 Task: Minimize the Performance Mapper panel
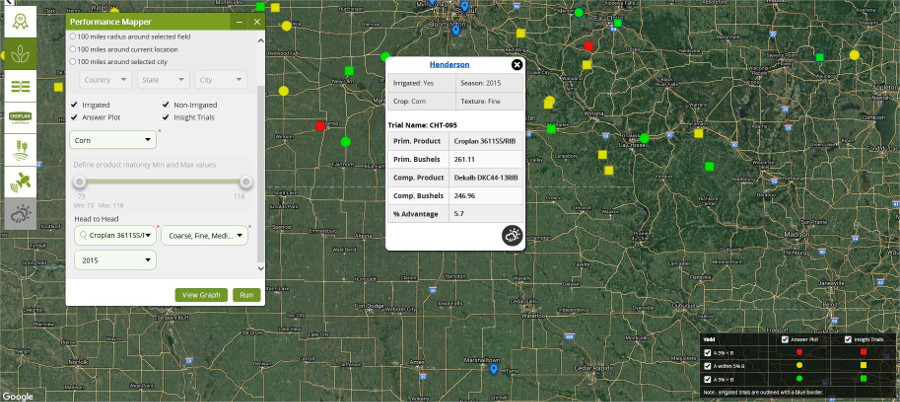coord(238,21)
